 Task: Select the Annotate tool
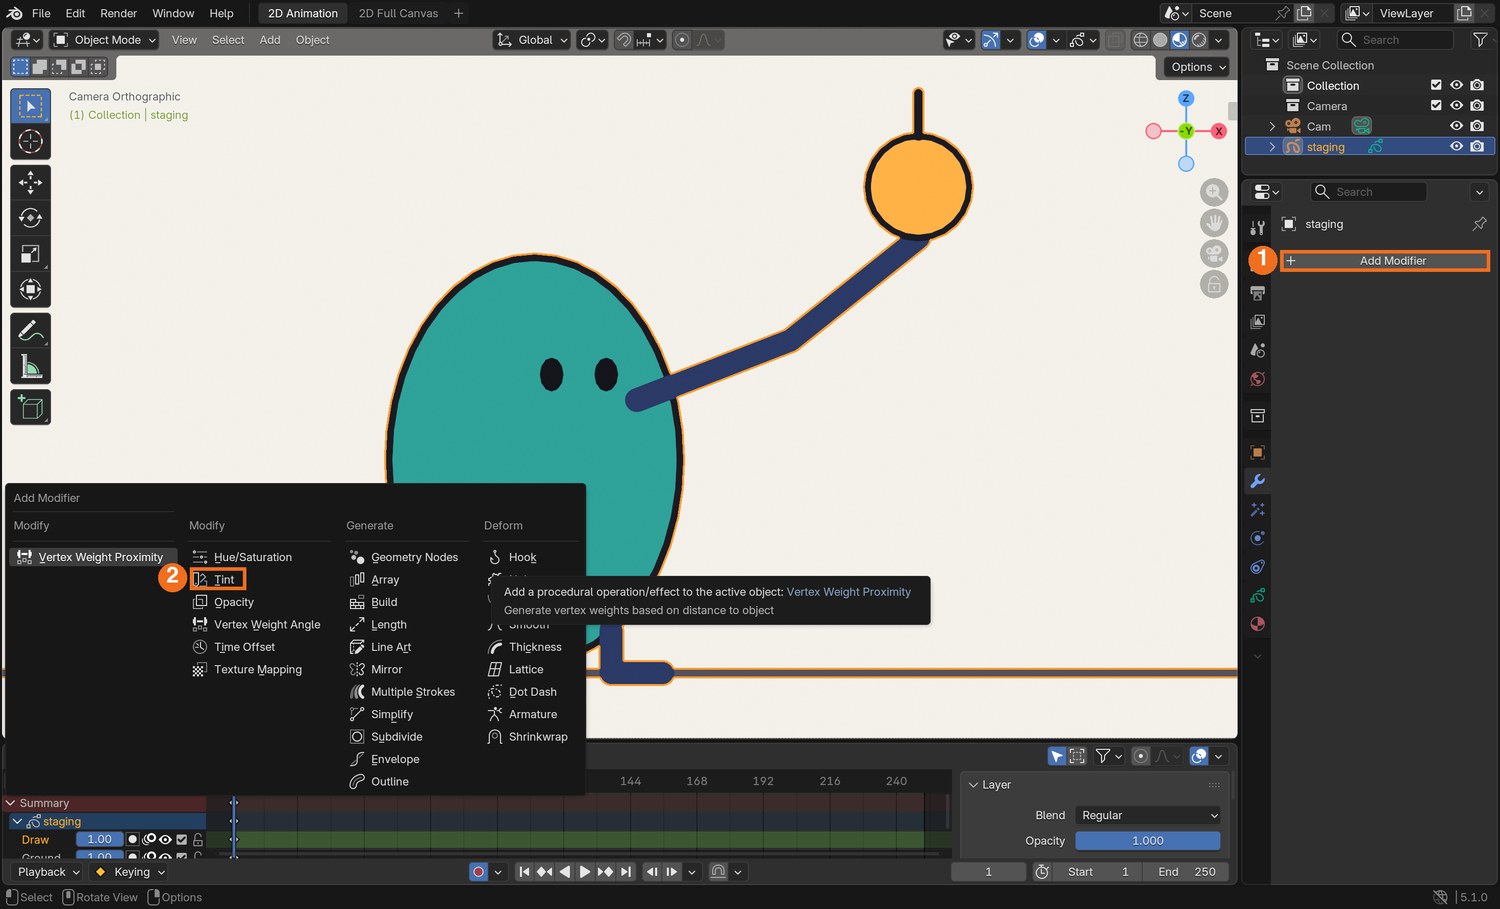[30, 330]
